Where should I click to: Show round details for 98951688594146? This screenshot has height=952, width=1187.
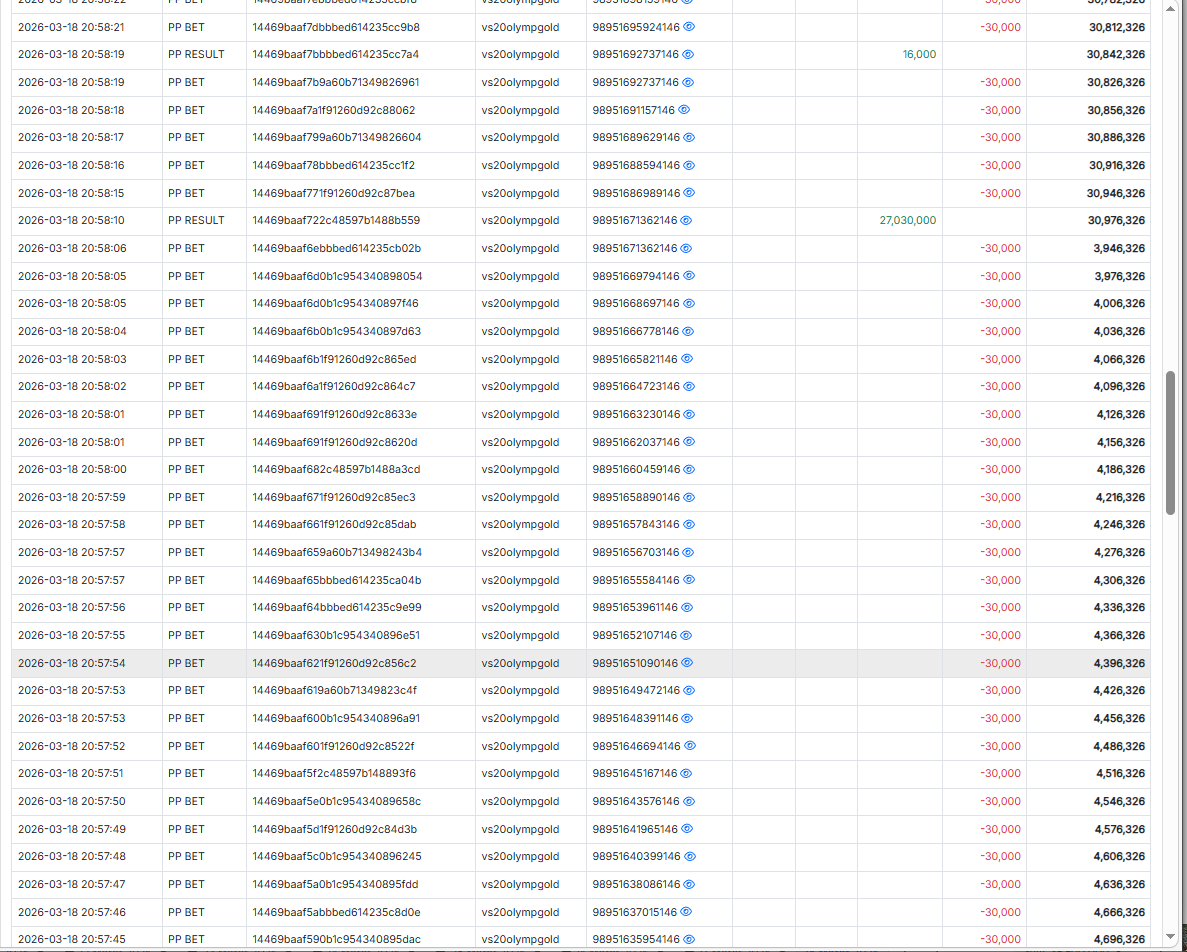(x=690, y=165)
